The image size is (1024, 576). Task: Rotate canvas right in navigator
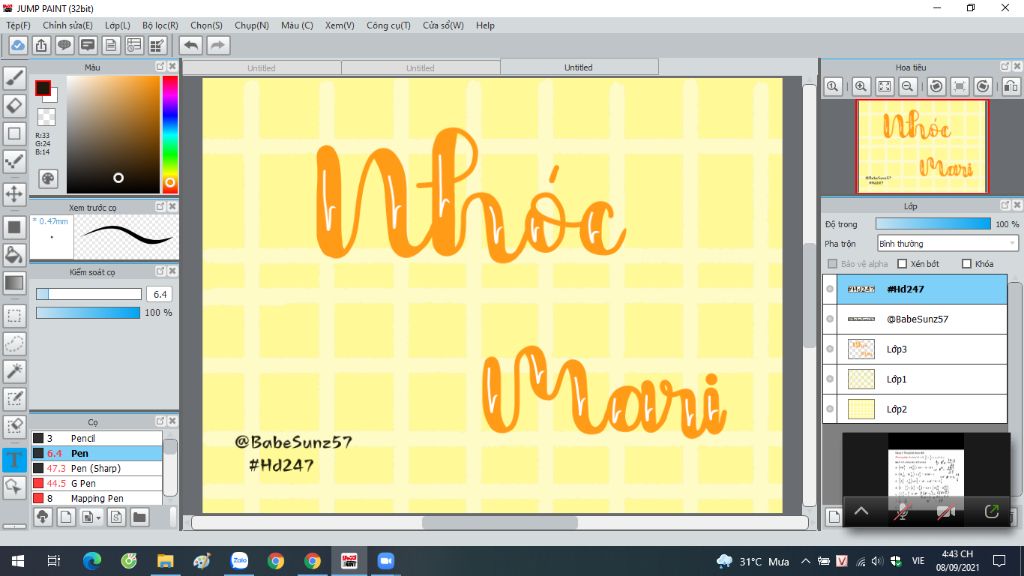983,86
